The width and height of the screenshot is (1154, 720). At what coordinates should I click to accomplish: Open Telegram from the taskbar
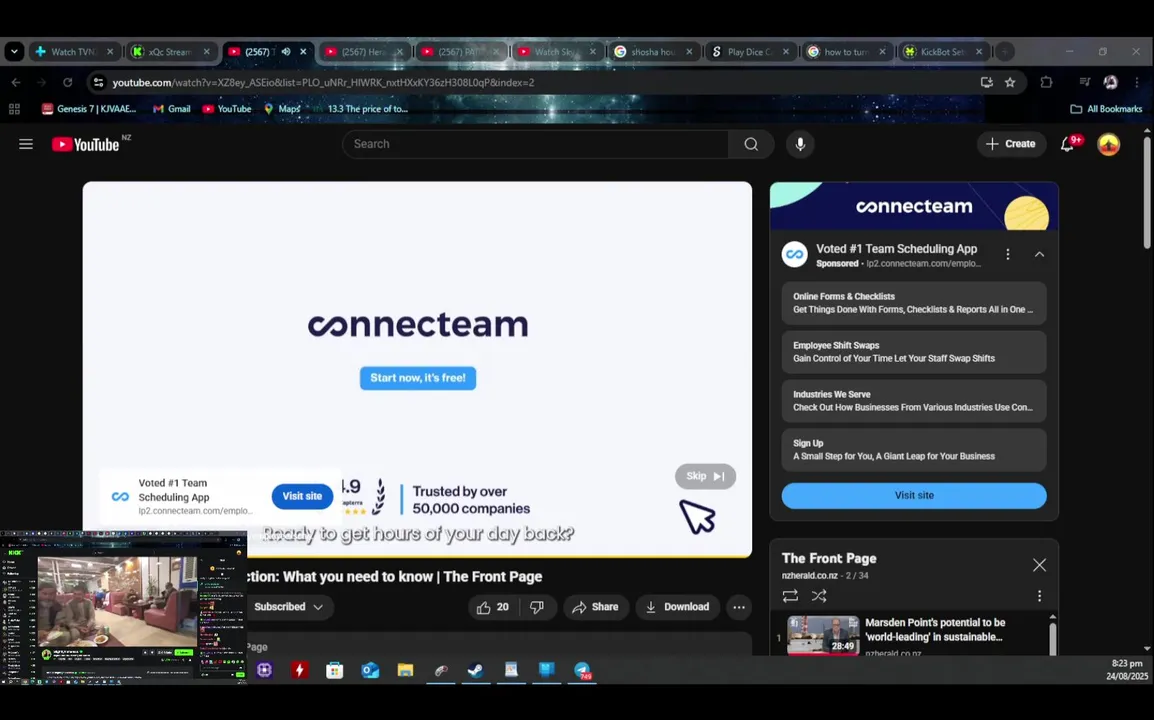(x=582, y=670)
